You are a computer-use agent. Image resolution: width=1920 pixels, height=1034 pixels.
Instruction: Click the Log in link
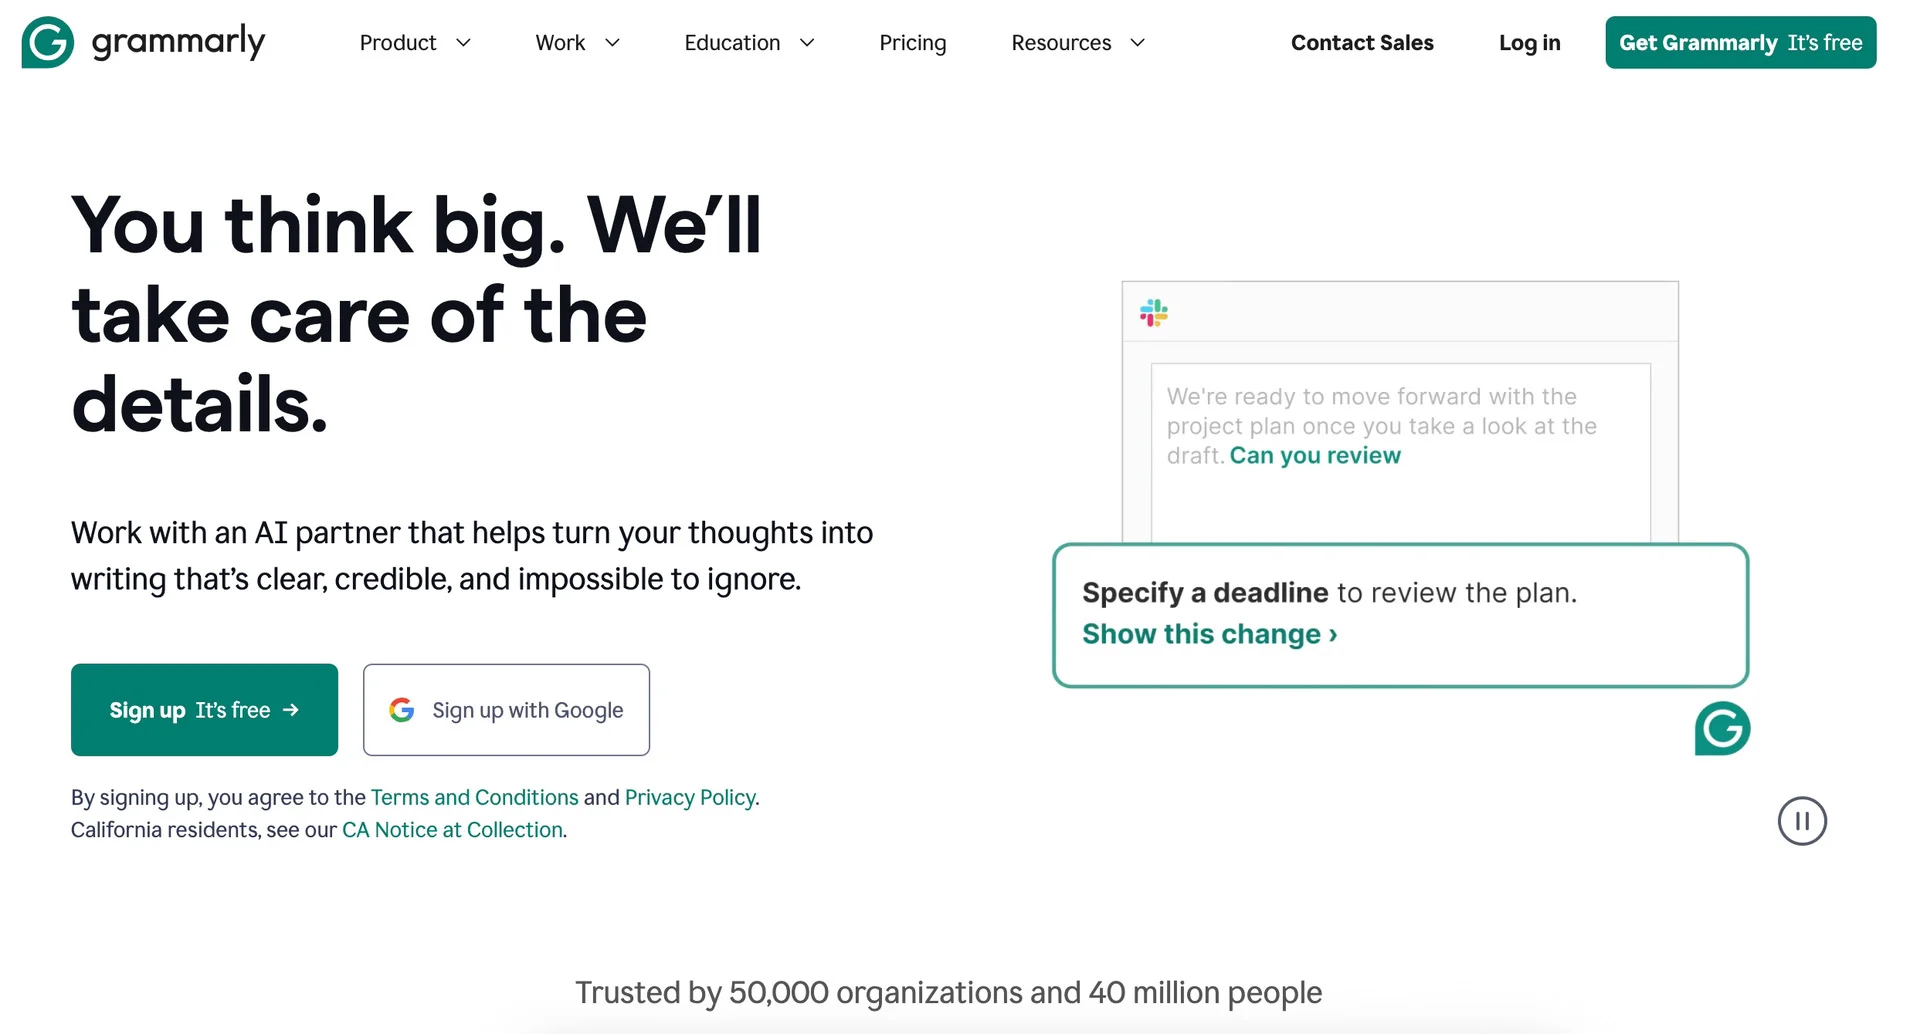point(1529,43)
